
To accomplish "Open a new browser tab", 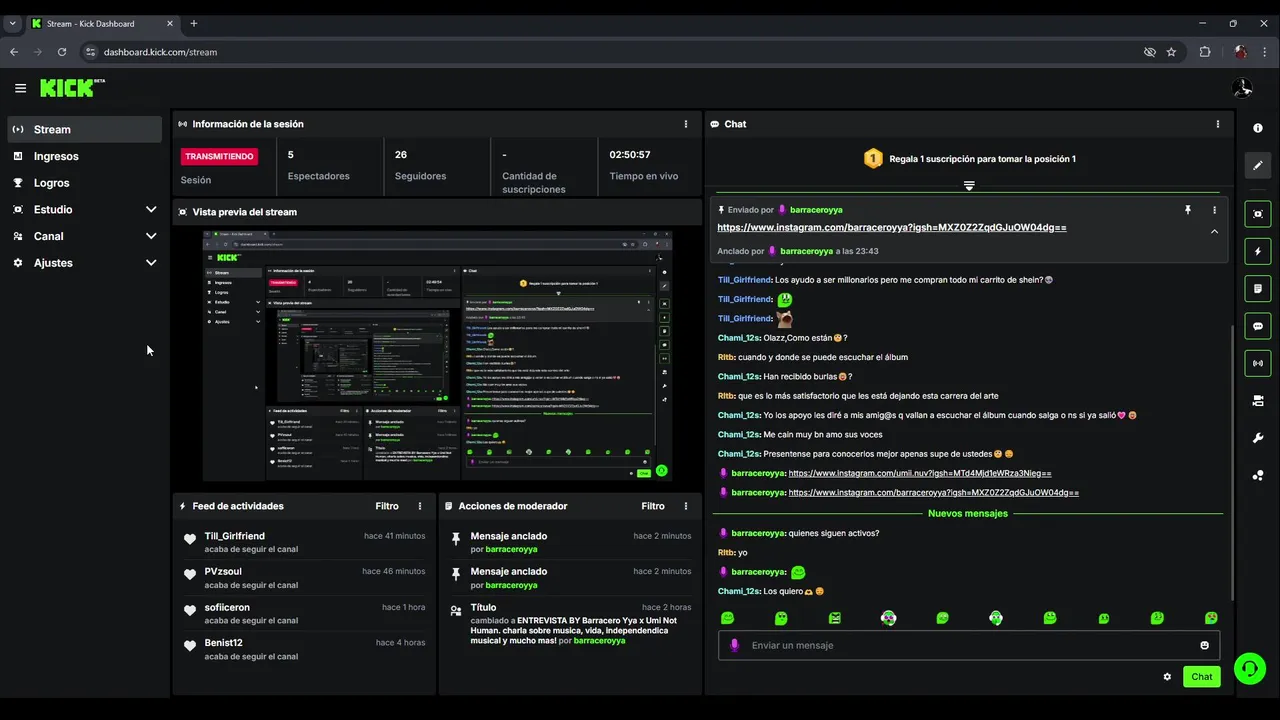I will 194,23.
